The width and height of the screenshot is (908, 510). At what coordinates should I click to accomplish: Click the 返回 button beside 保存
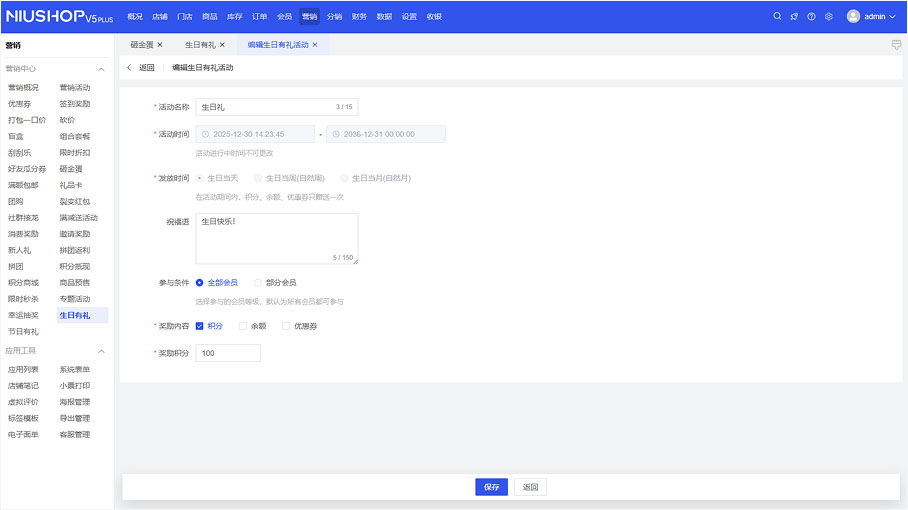(x=530, y=487)
